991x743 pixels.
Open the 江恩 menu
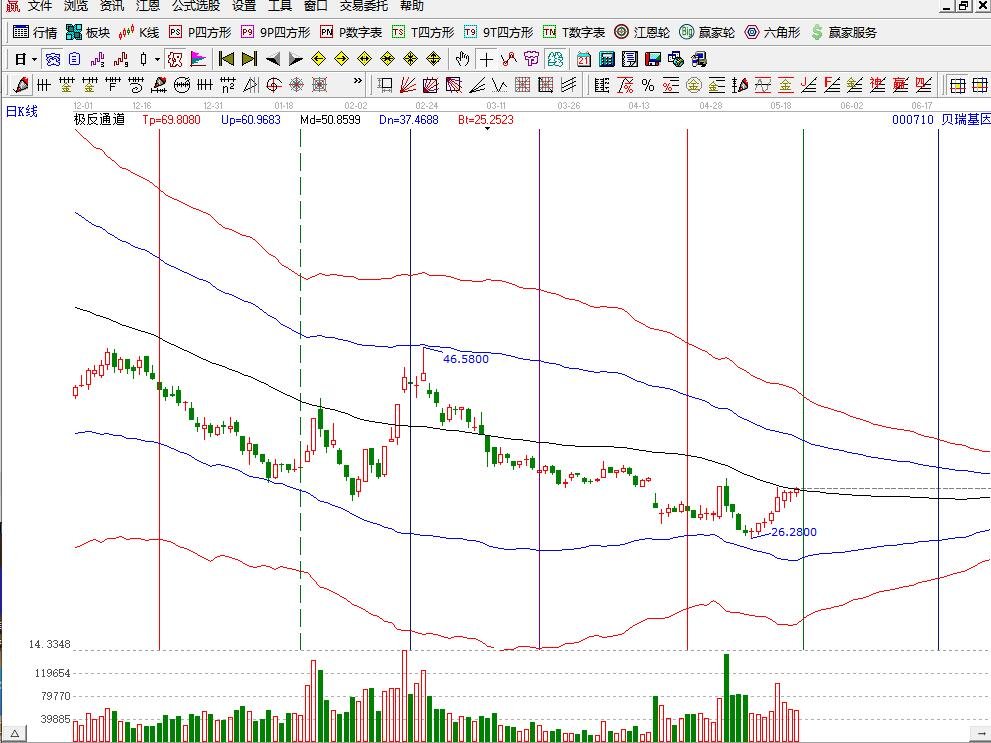[x=148, y=6]
